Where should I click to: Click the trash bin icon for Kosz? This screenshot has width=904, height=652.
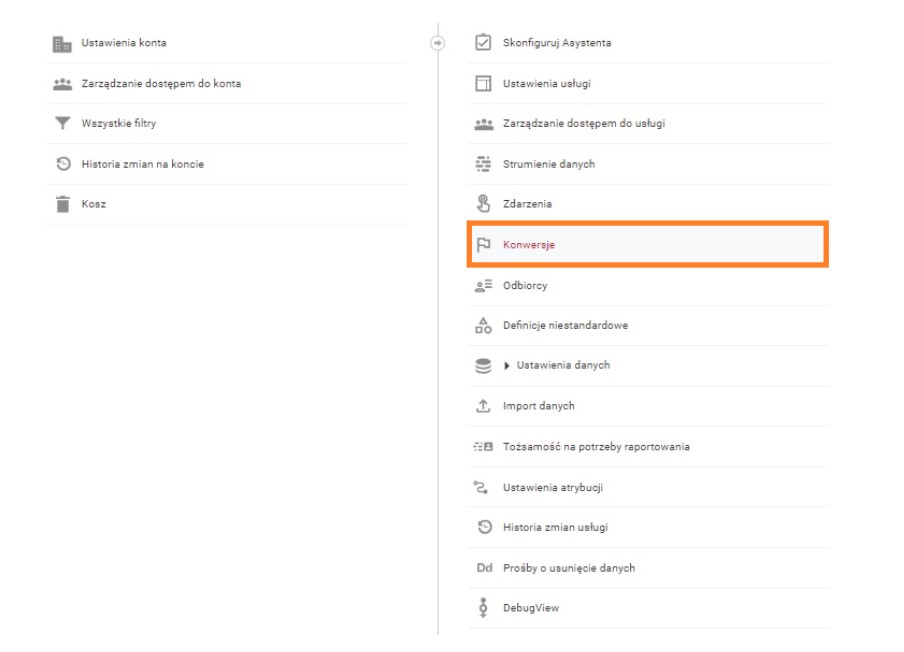coord(62,204)
